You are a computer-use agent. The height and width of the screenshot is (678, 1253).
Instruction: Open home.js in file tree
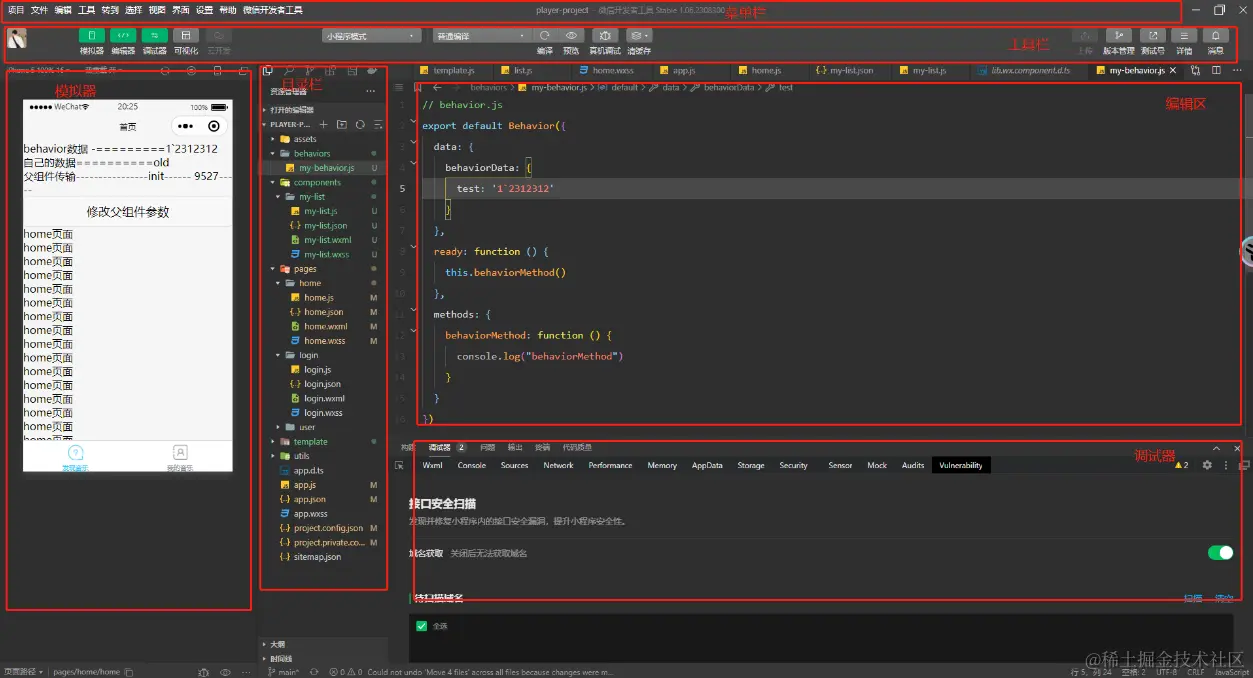click(x=319, y=298)
